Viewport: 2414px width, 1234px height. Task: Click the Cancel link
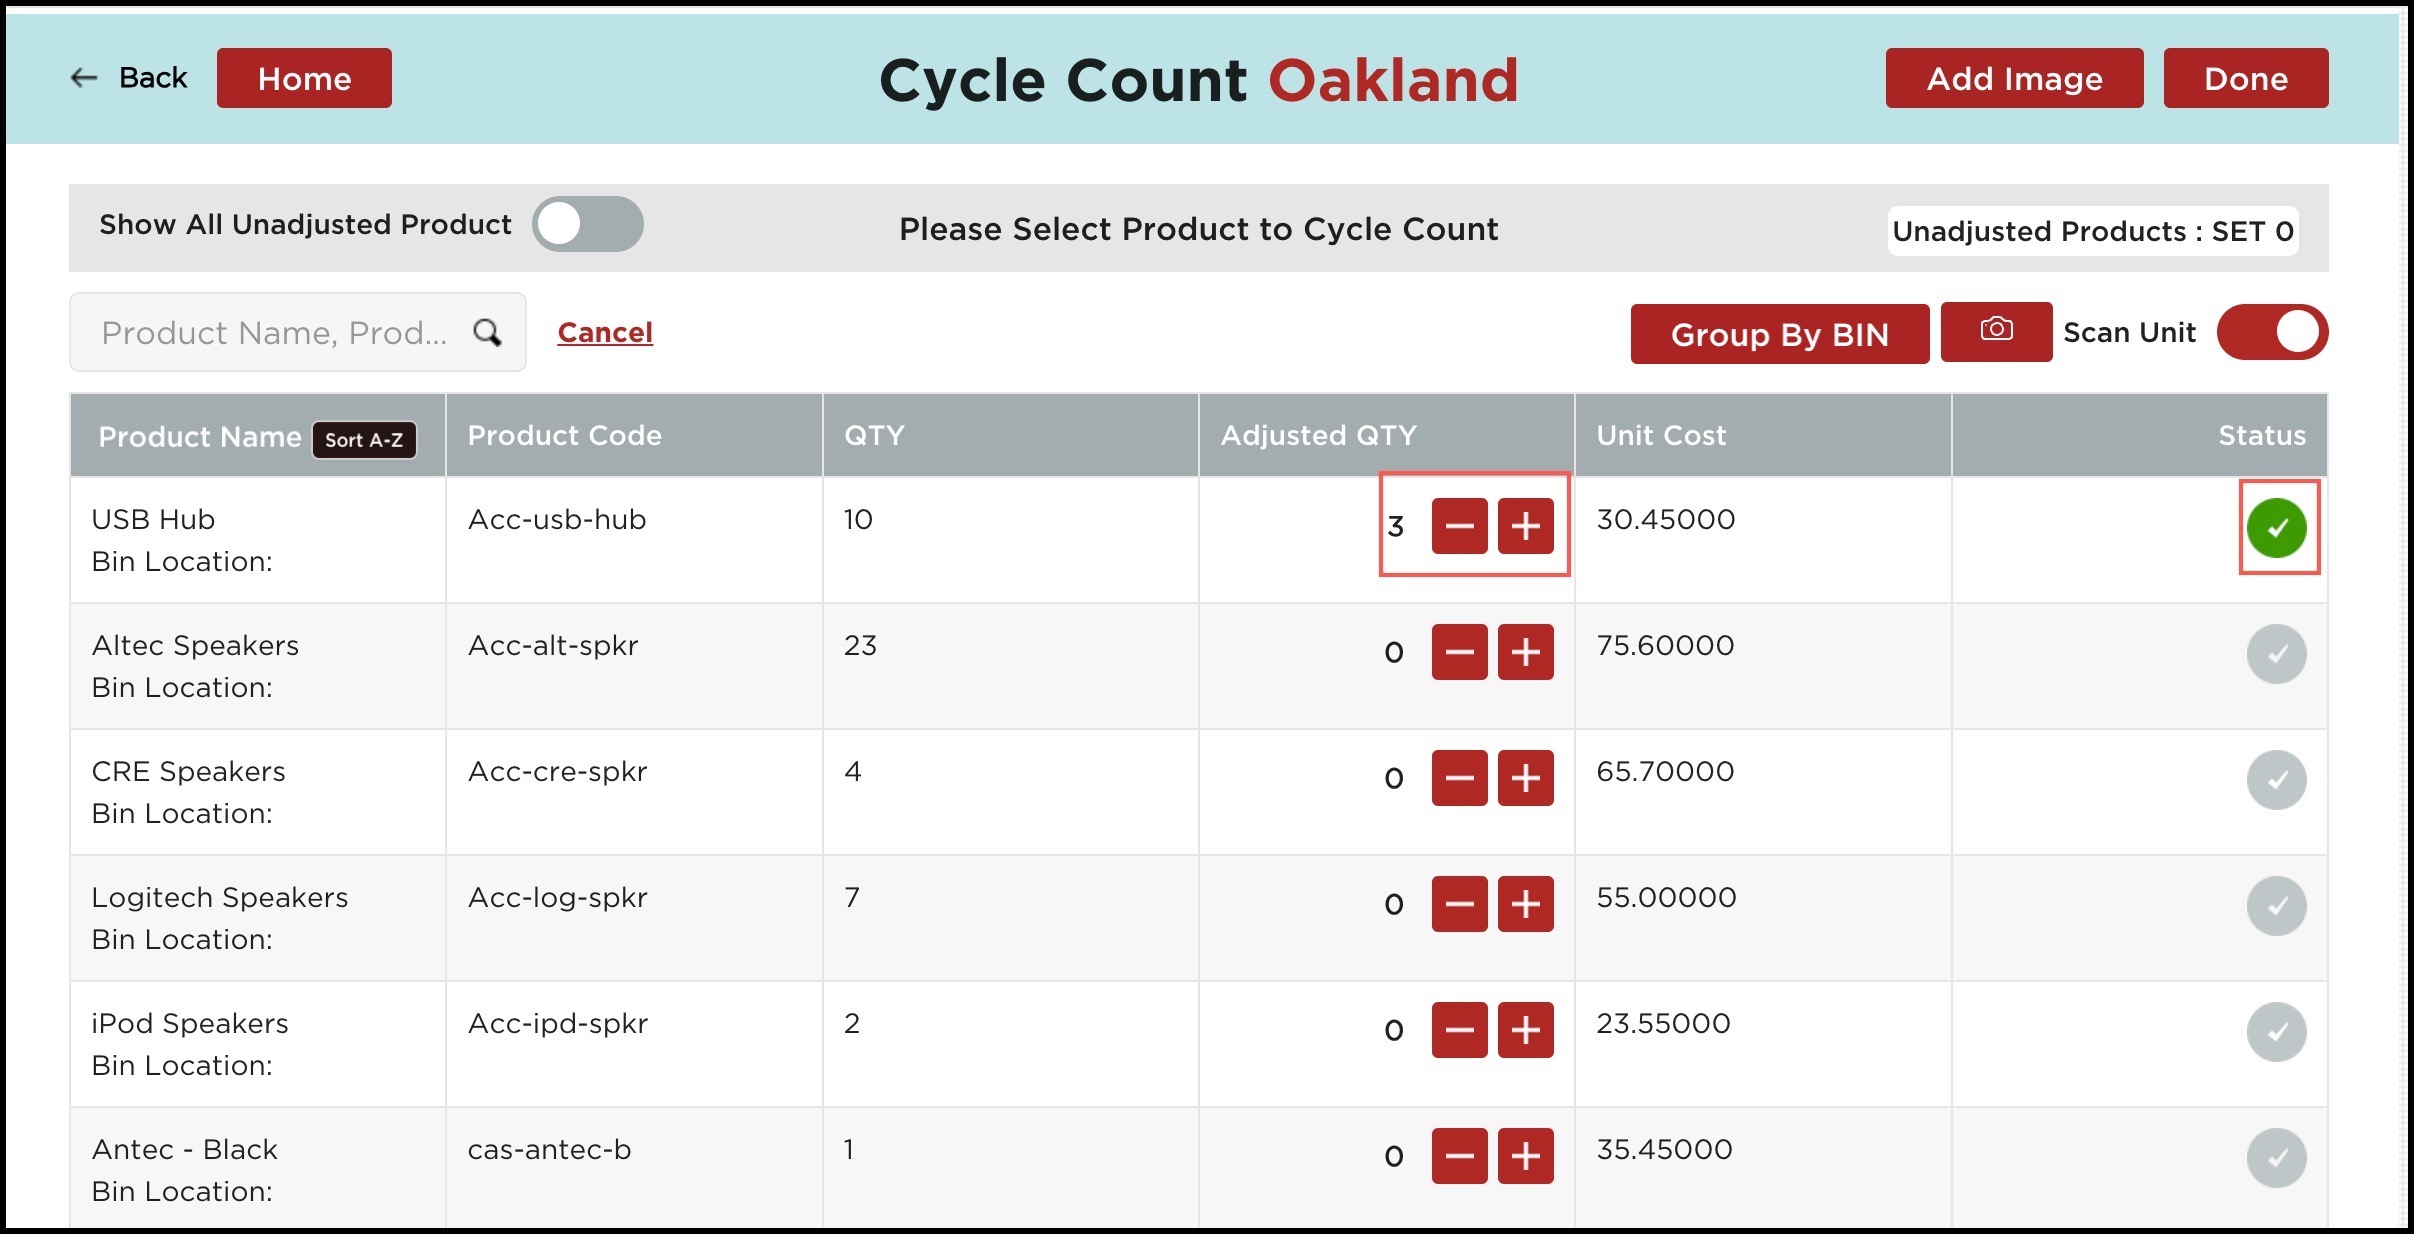click(605, 332)
